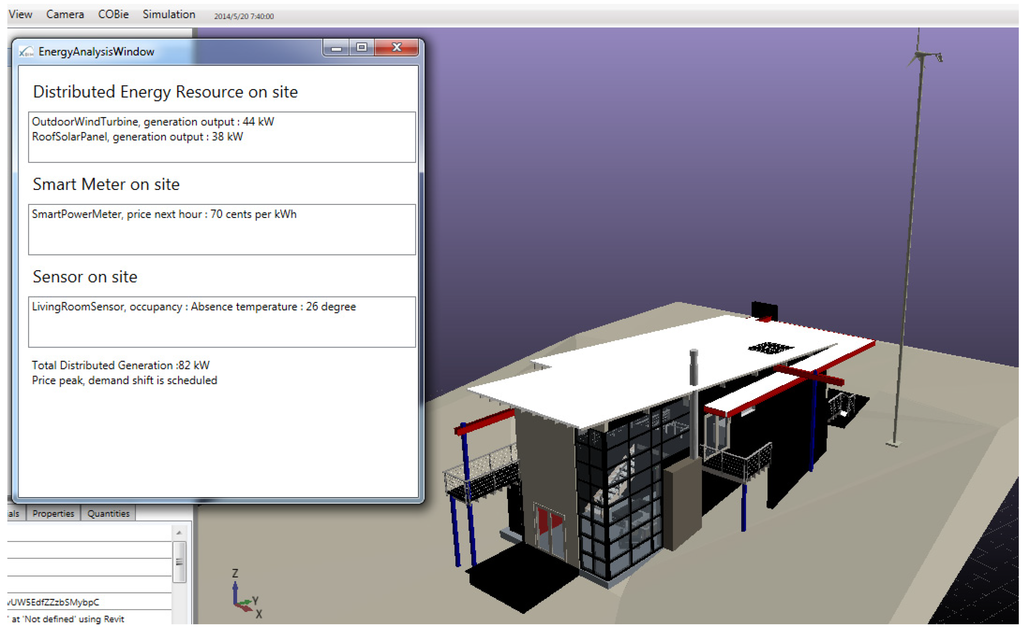Select the RoofSolarPanel generation output entry
The image size is (1024, 631).
(137, 137)
